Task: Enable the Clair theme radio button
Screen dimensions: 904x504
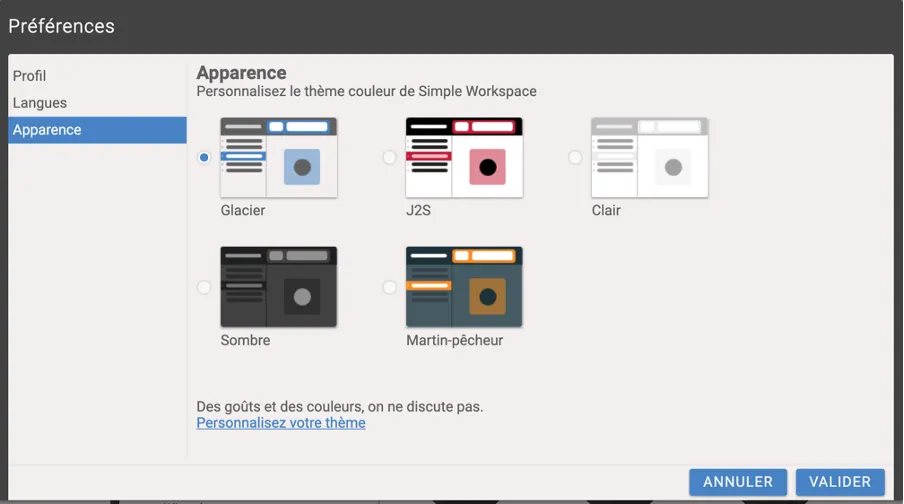Action: click(575, 158)
